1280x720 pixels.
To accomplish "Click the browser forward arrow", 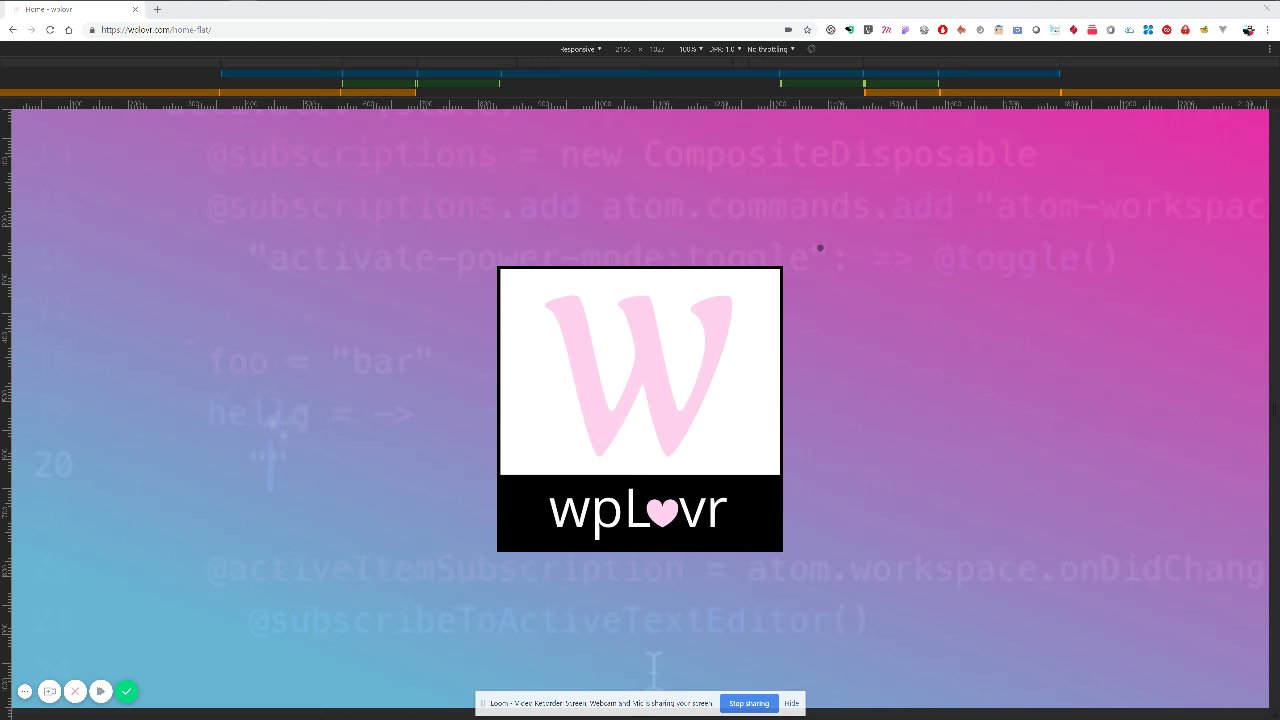I will pos(32,30).
